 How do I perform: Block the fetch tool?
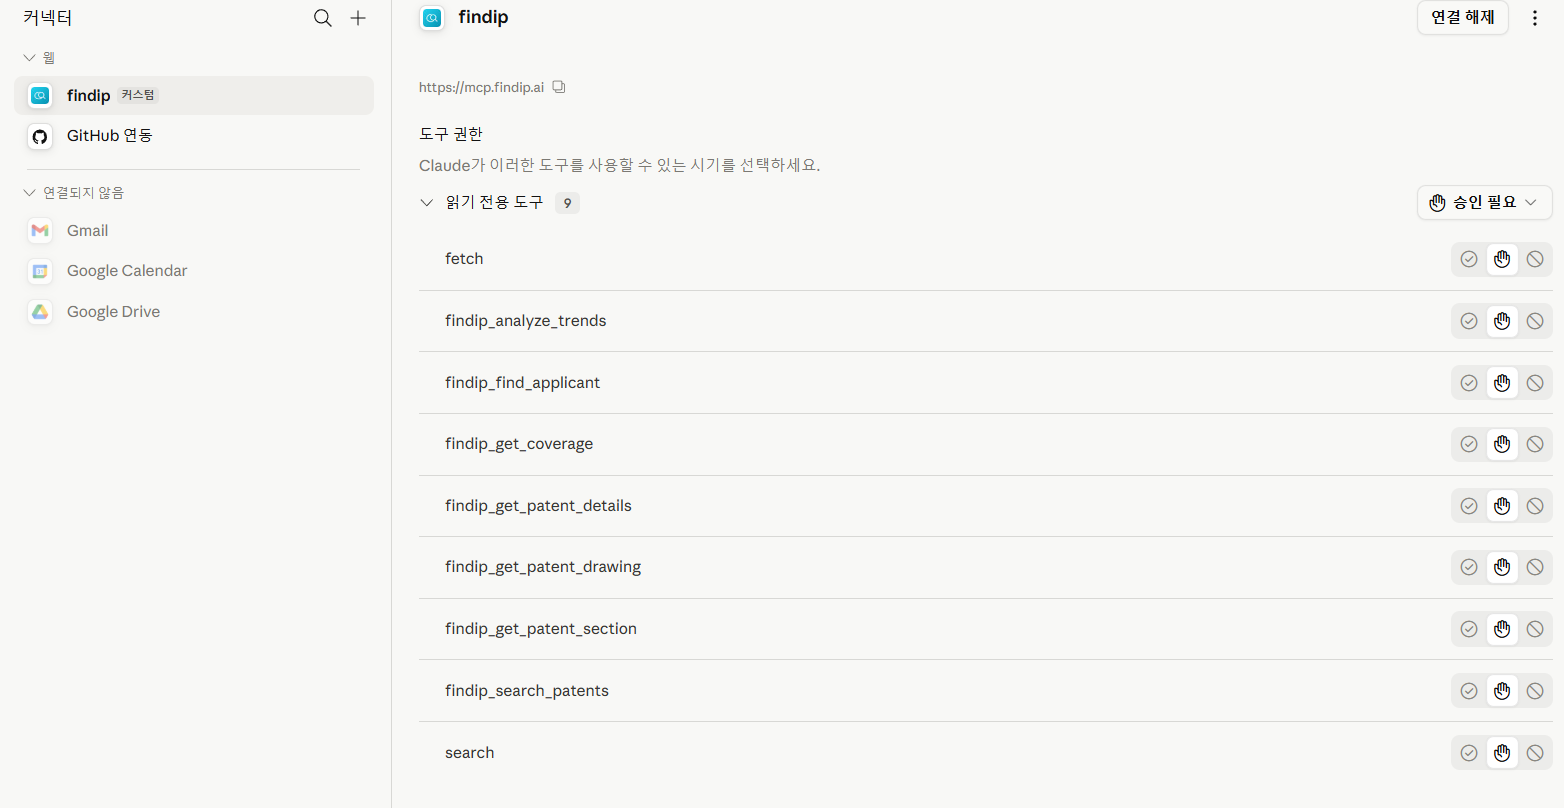1535,259
